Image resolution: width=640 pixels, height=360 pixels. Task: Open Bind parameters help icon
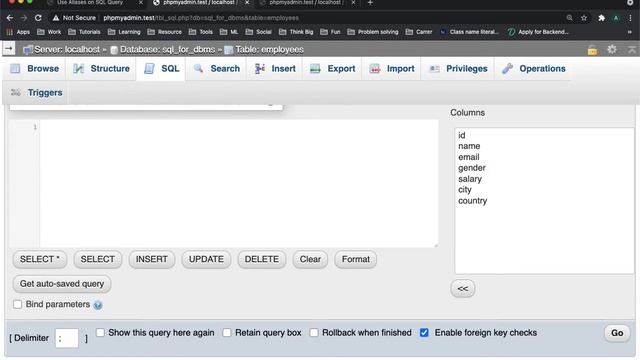98,305
